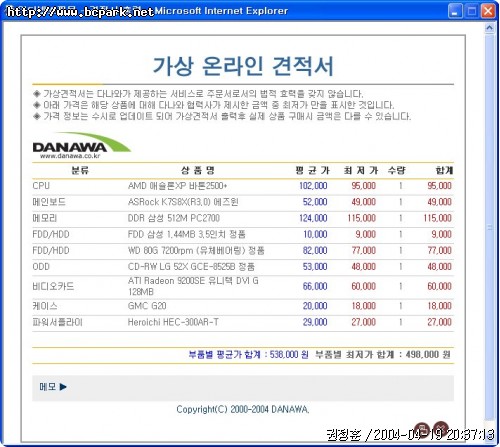Minimize the Internet Explorer window
This screenshot has width=500, height=447.
pos(455,11)
